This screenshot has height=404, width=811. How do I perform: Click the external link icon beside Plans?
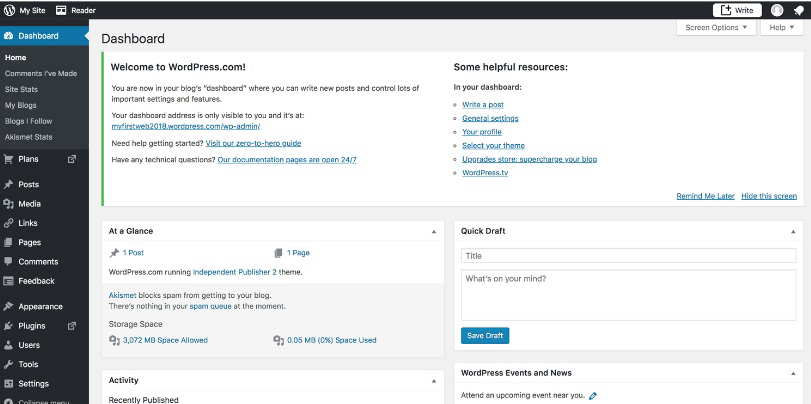72,159
